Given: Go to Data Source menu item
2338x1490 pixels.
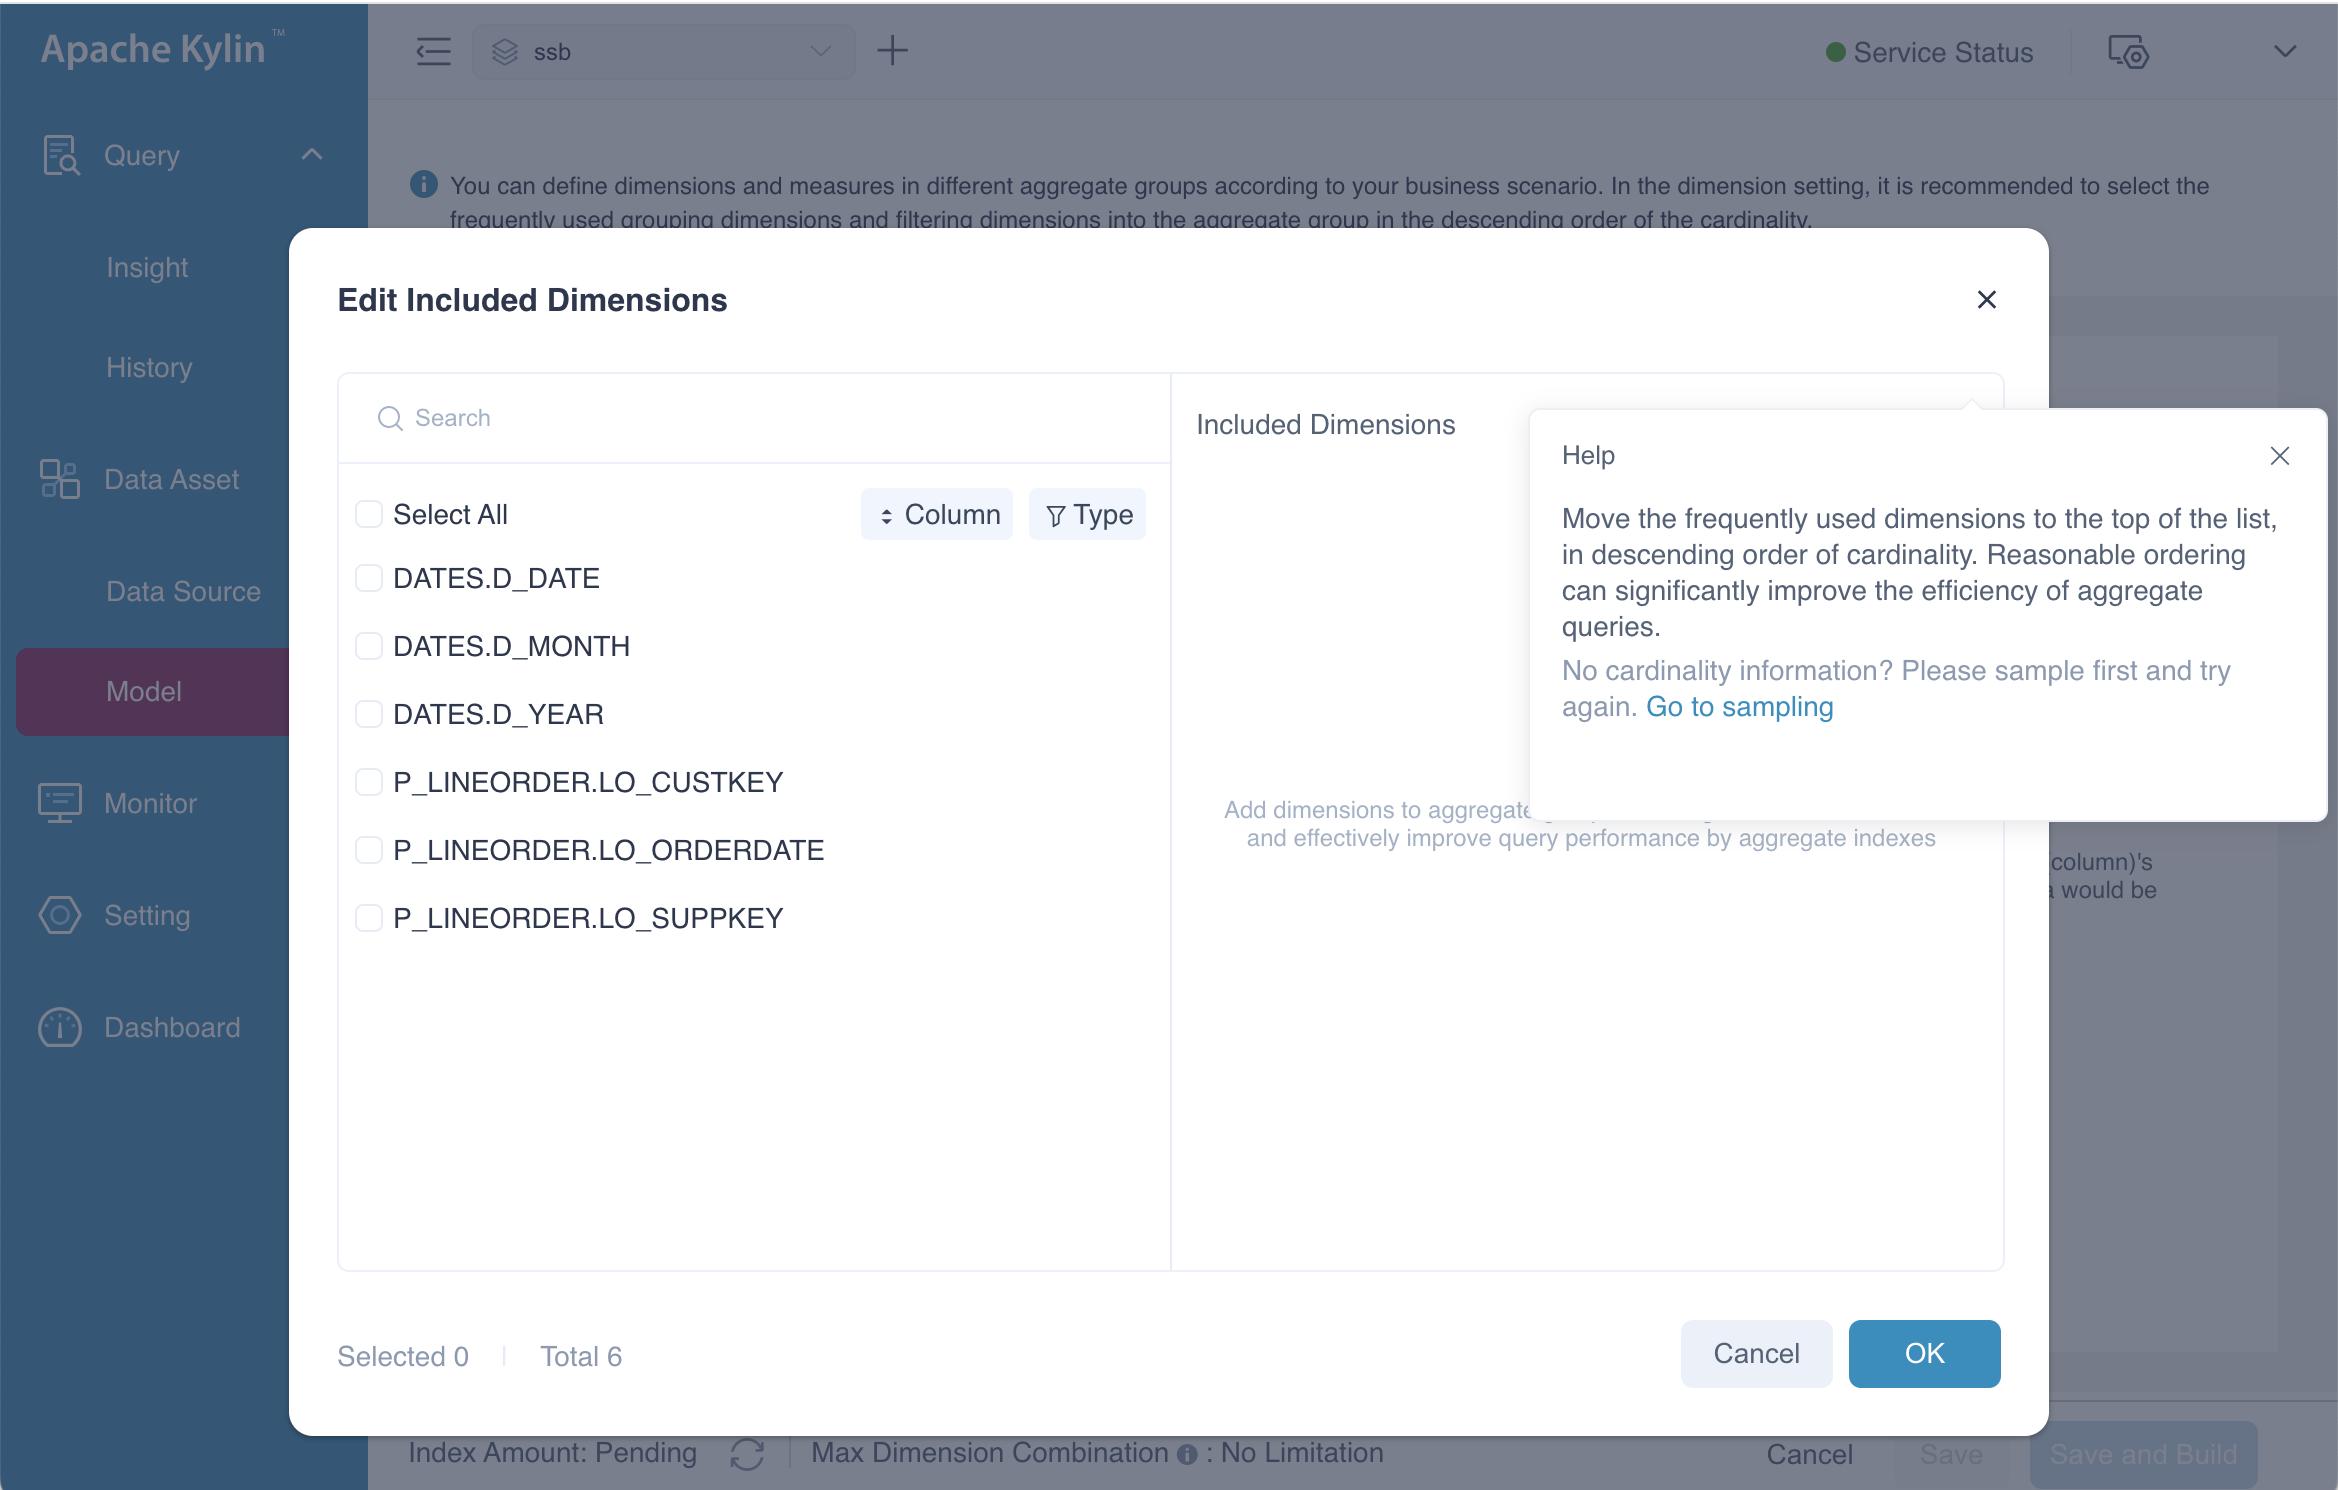Looking at the screenshot, I should (183, 591).
